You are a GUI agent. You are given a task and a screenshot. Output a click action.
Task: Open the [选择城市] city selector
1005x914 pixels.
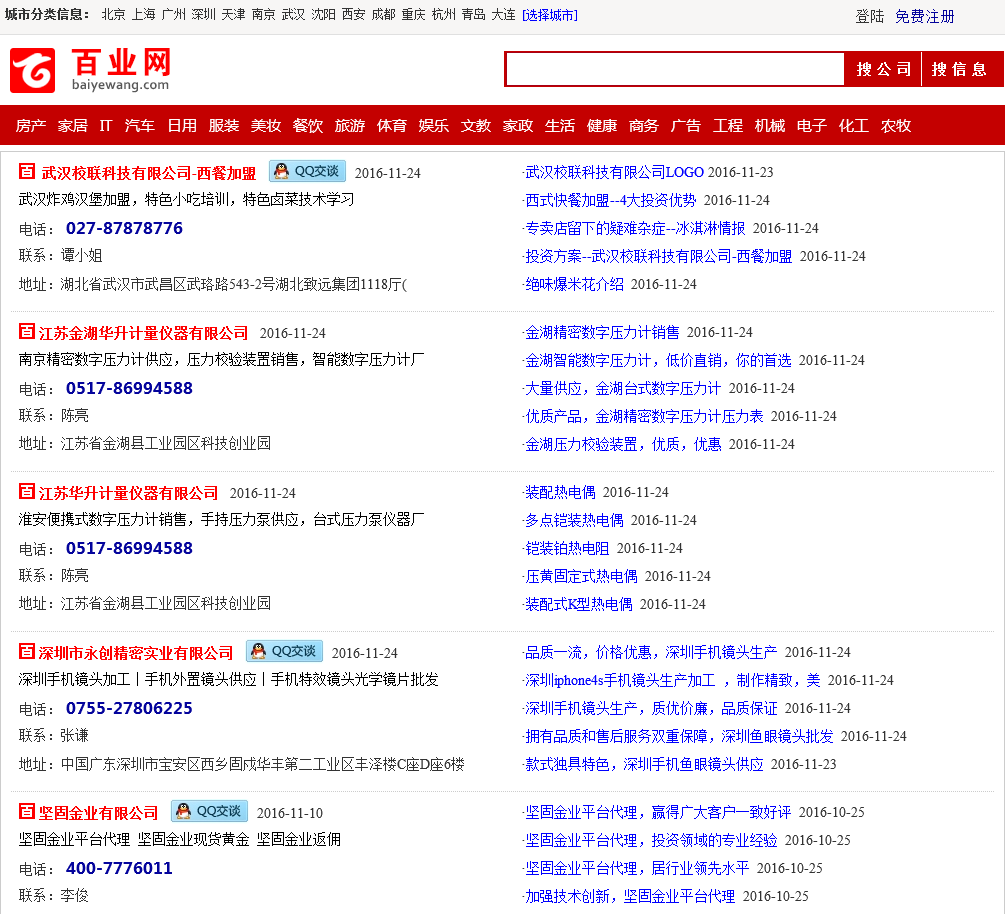(550, 15)
